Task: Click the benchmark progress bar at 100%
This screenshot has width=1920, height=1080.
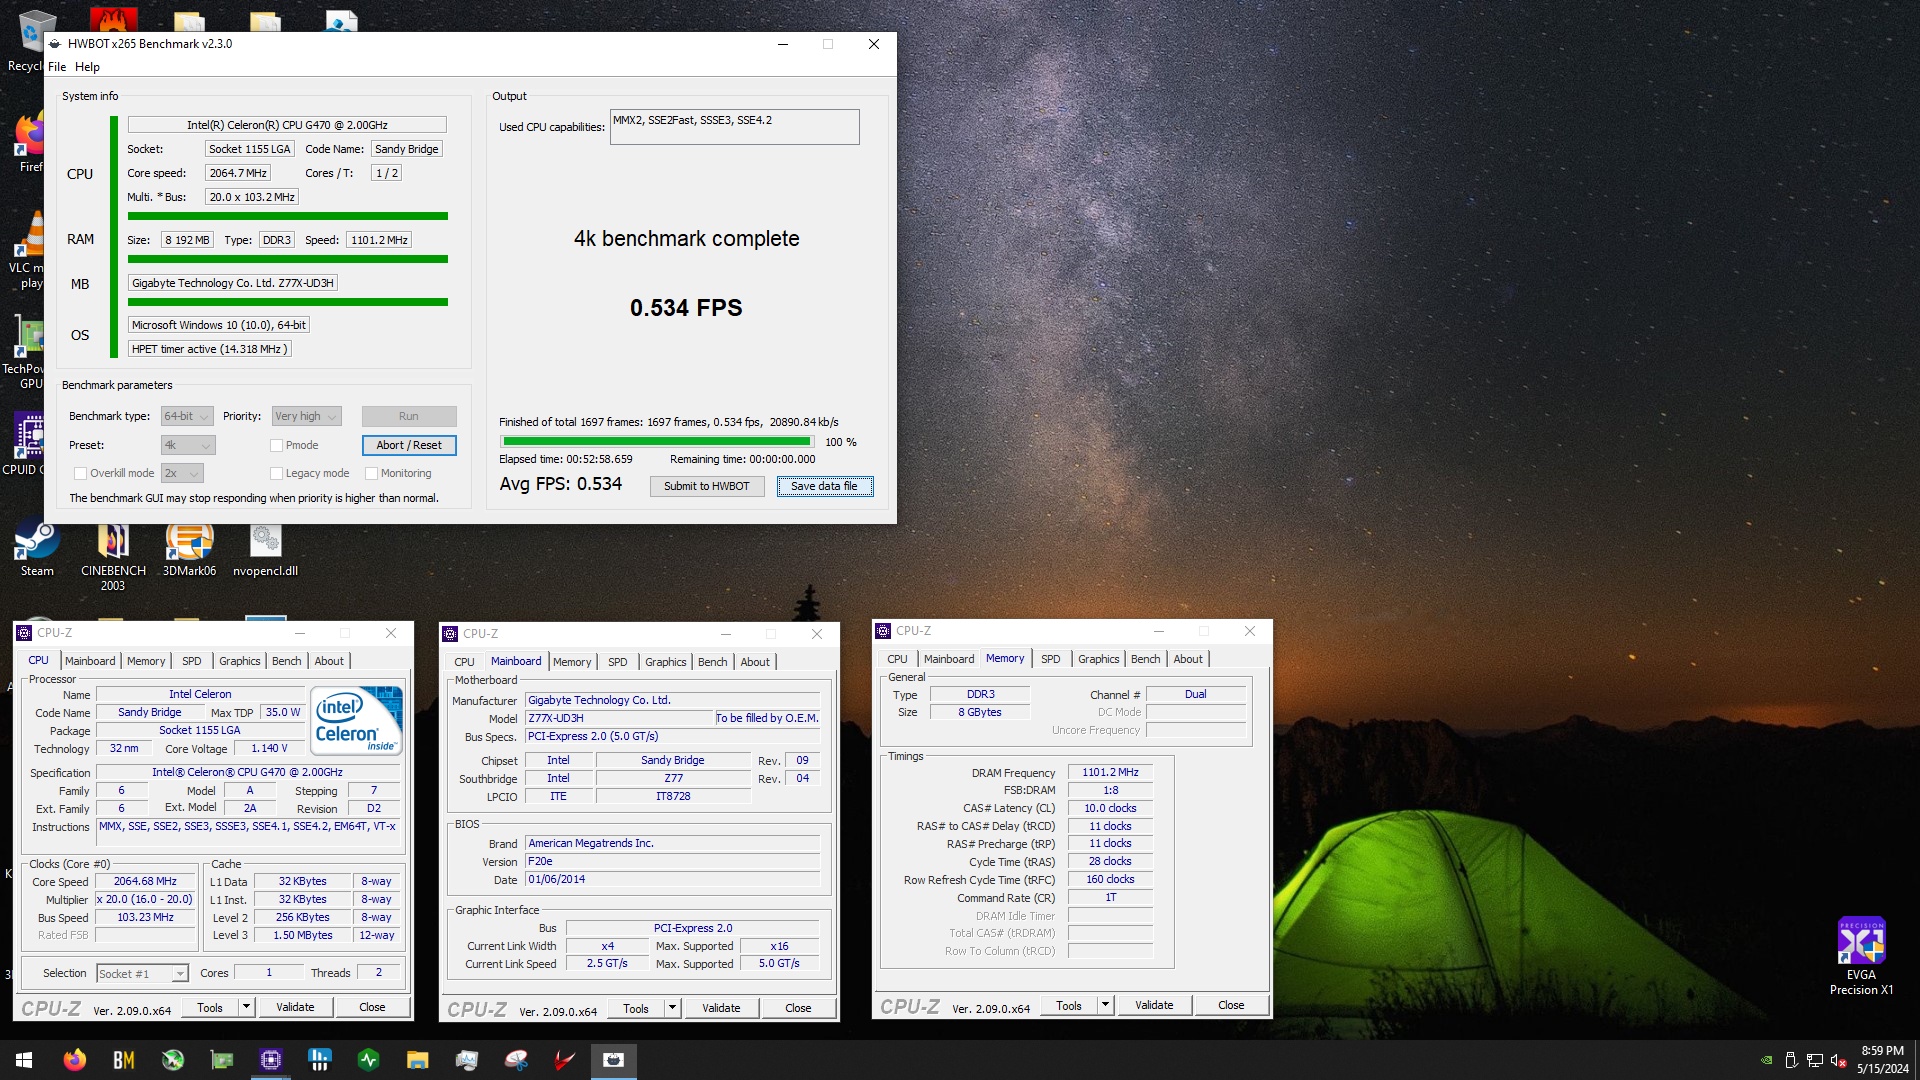Action: click(x=657, y=442)
